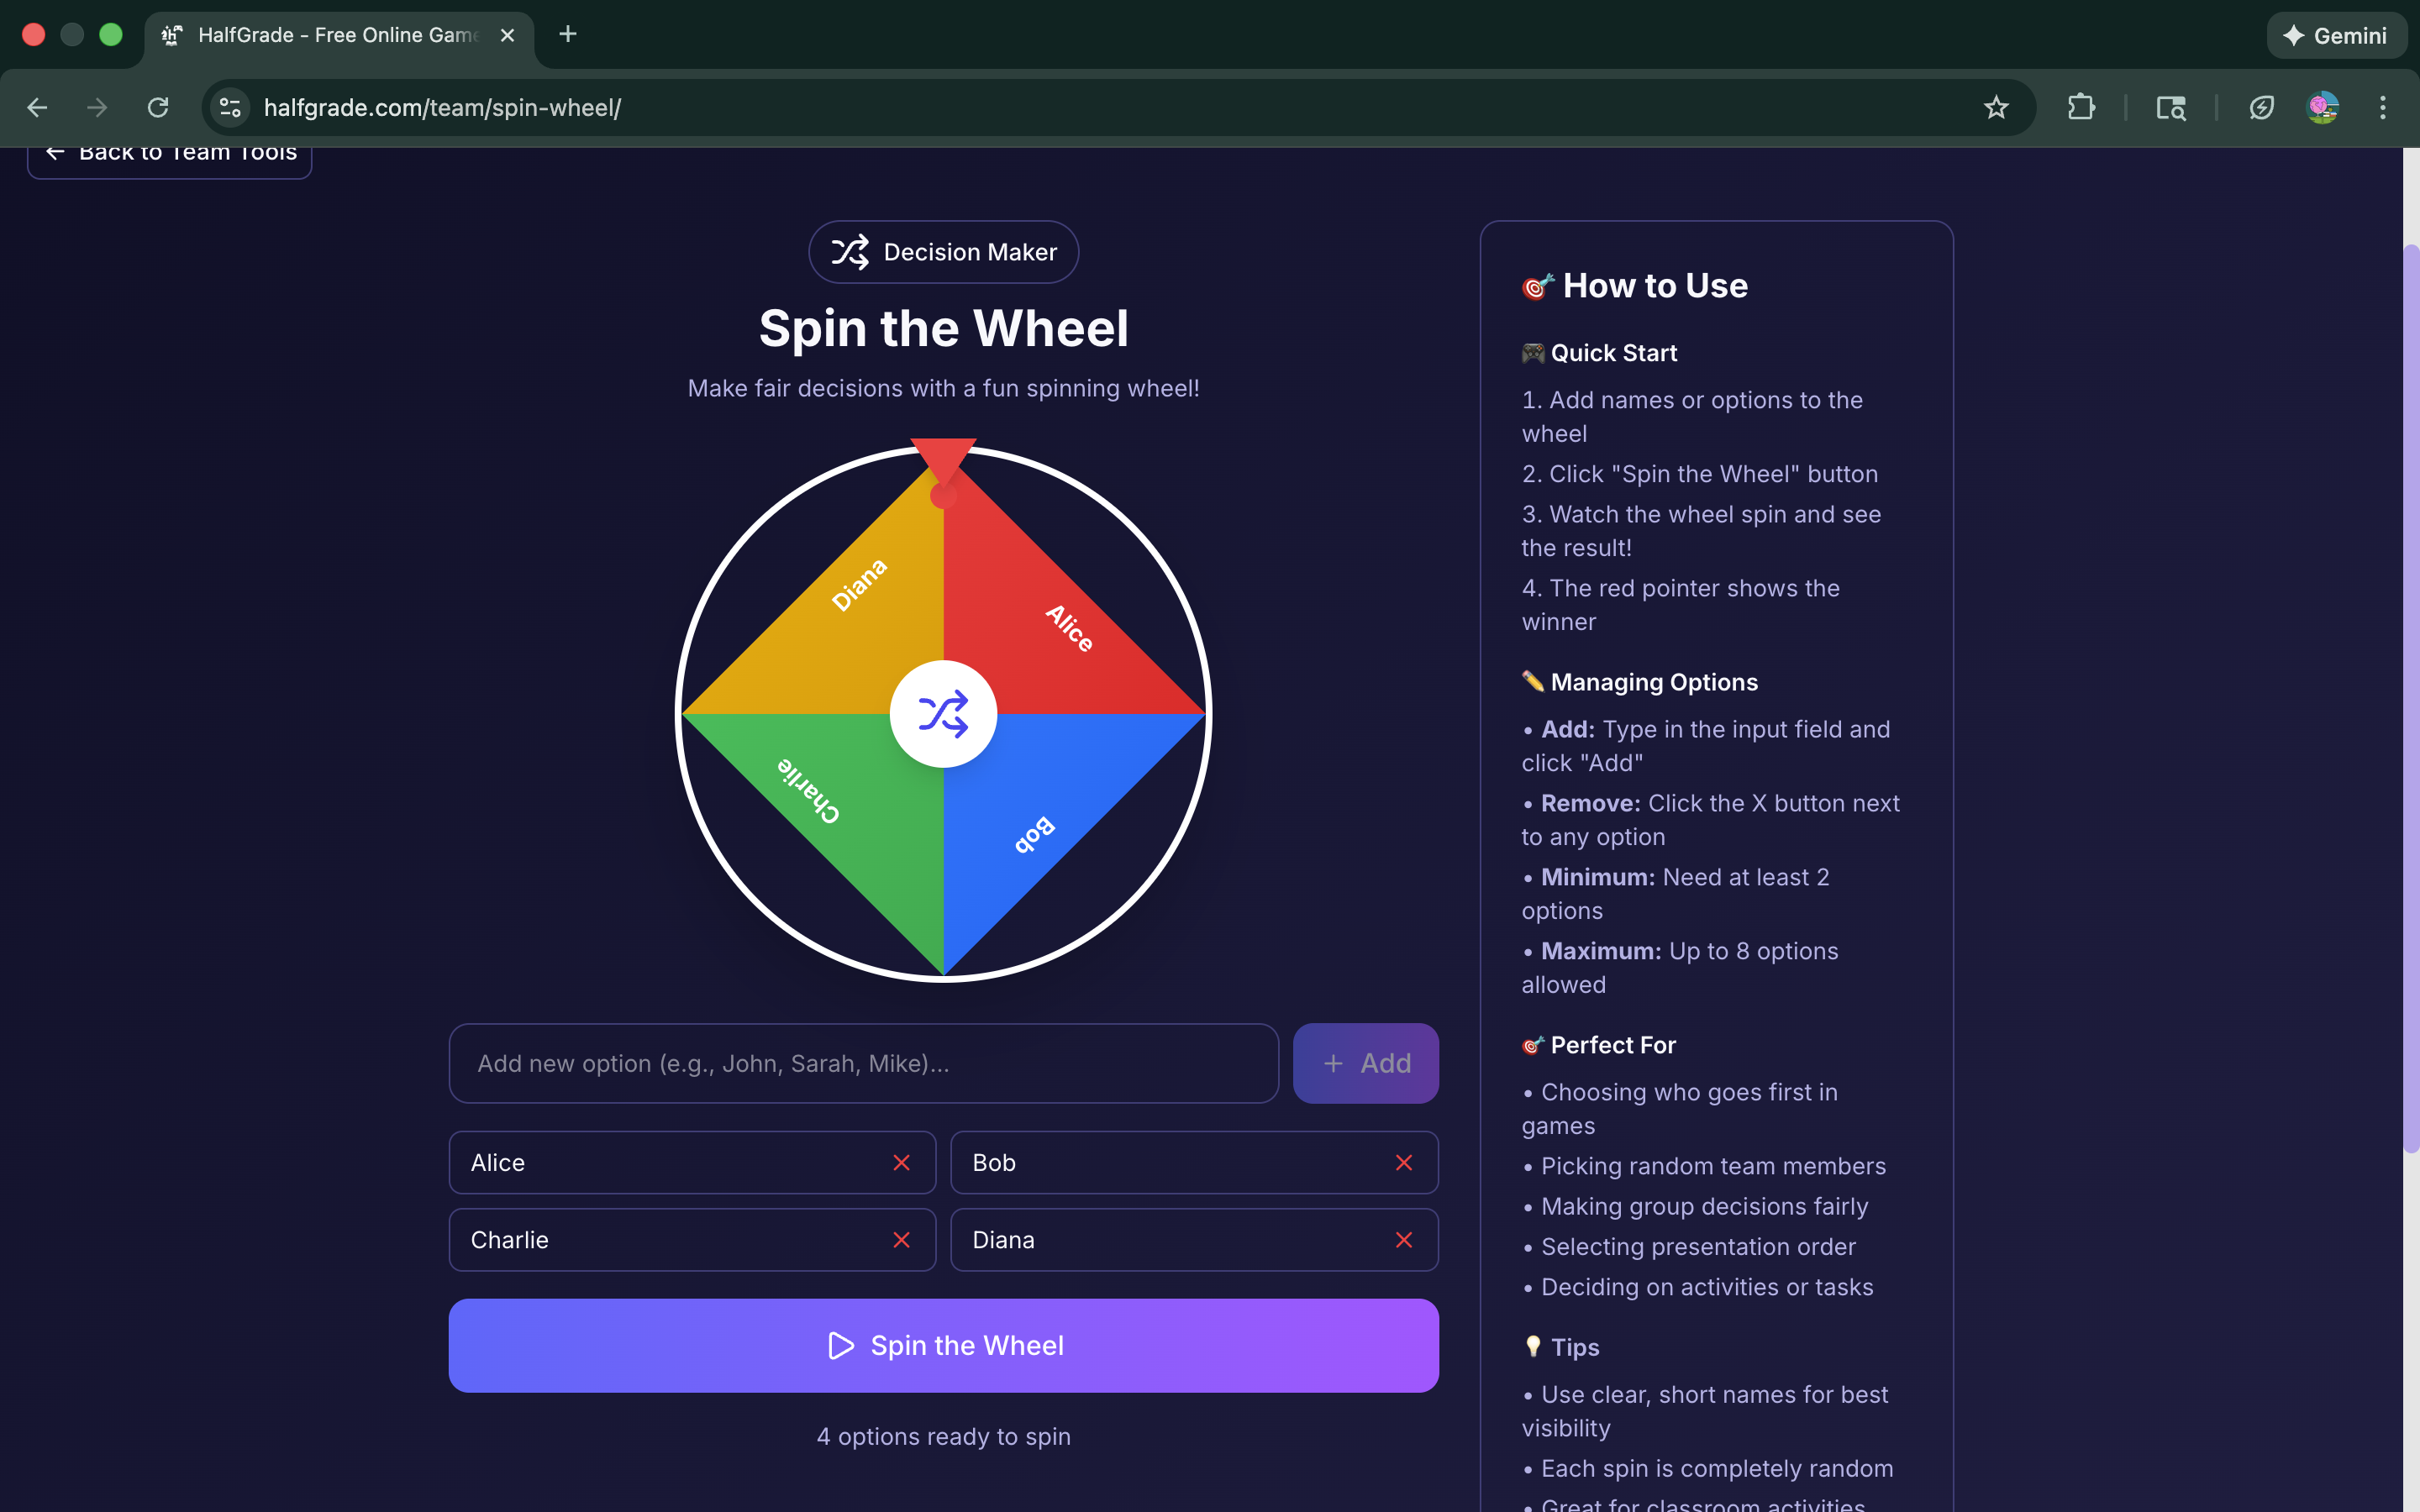The height and width of the screenshot is (1512, 2420).
Task: Click inside the add new option input field
Action: (x=862, y=1063)
